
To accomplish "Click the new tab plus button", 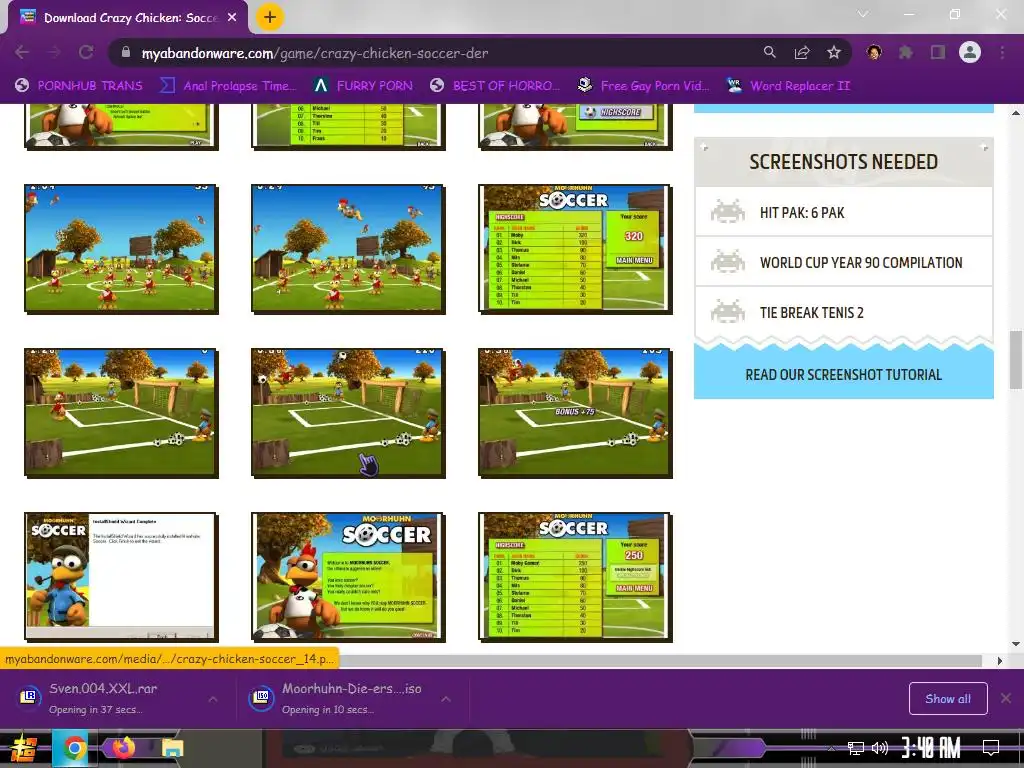I will coord(270,17).
